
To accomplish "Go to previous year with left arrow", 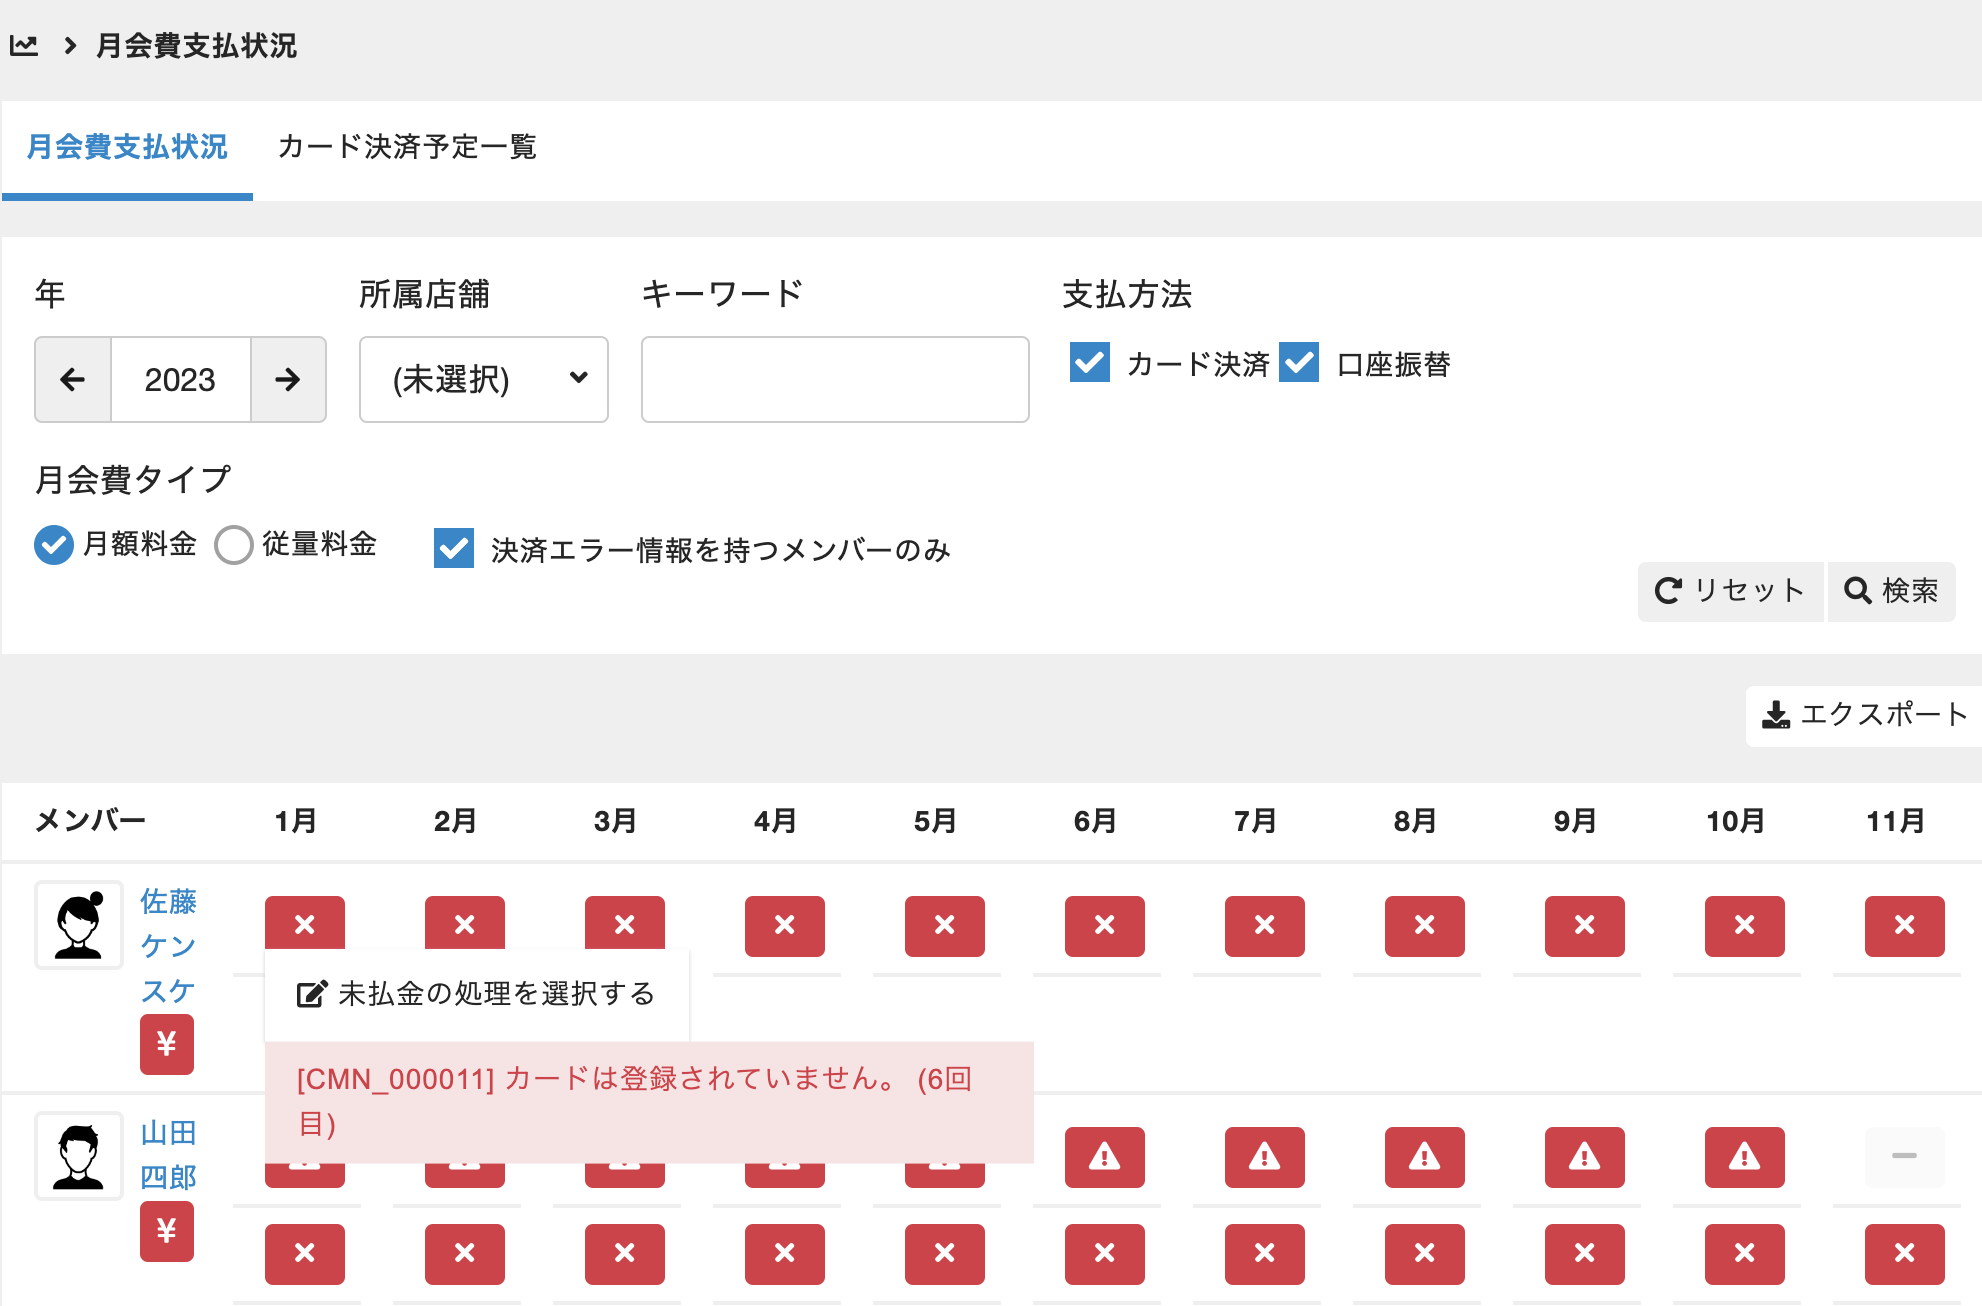I will click(x=73, y=380).
